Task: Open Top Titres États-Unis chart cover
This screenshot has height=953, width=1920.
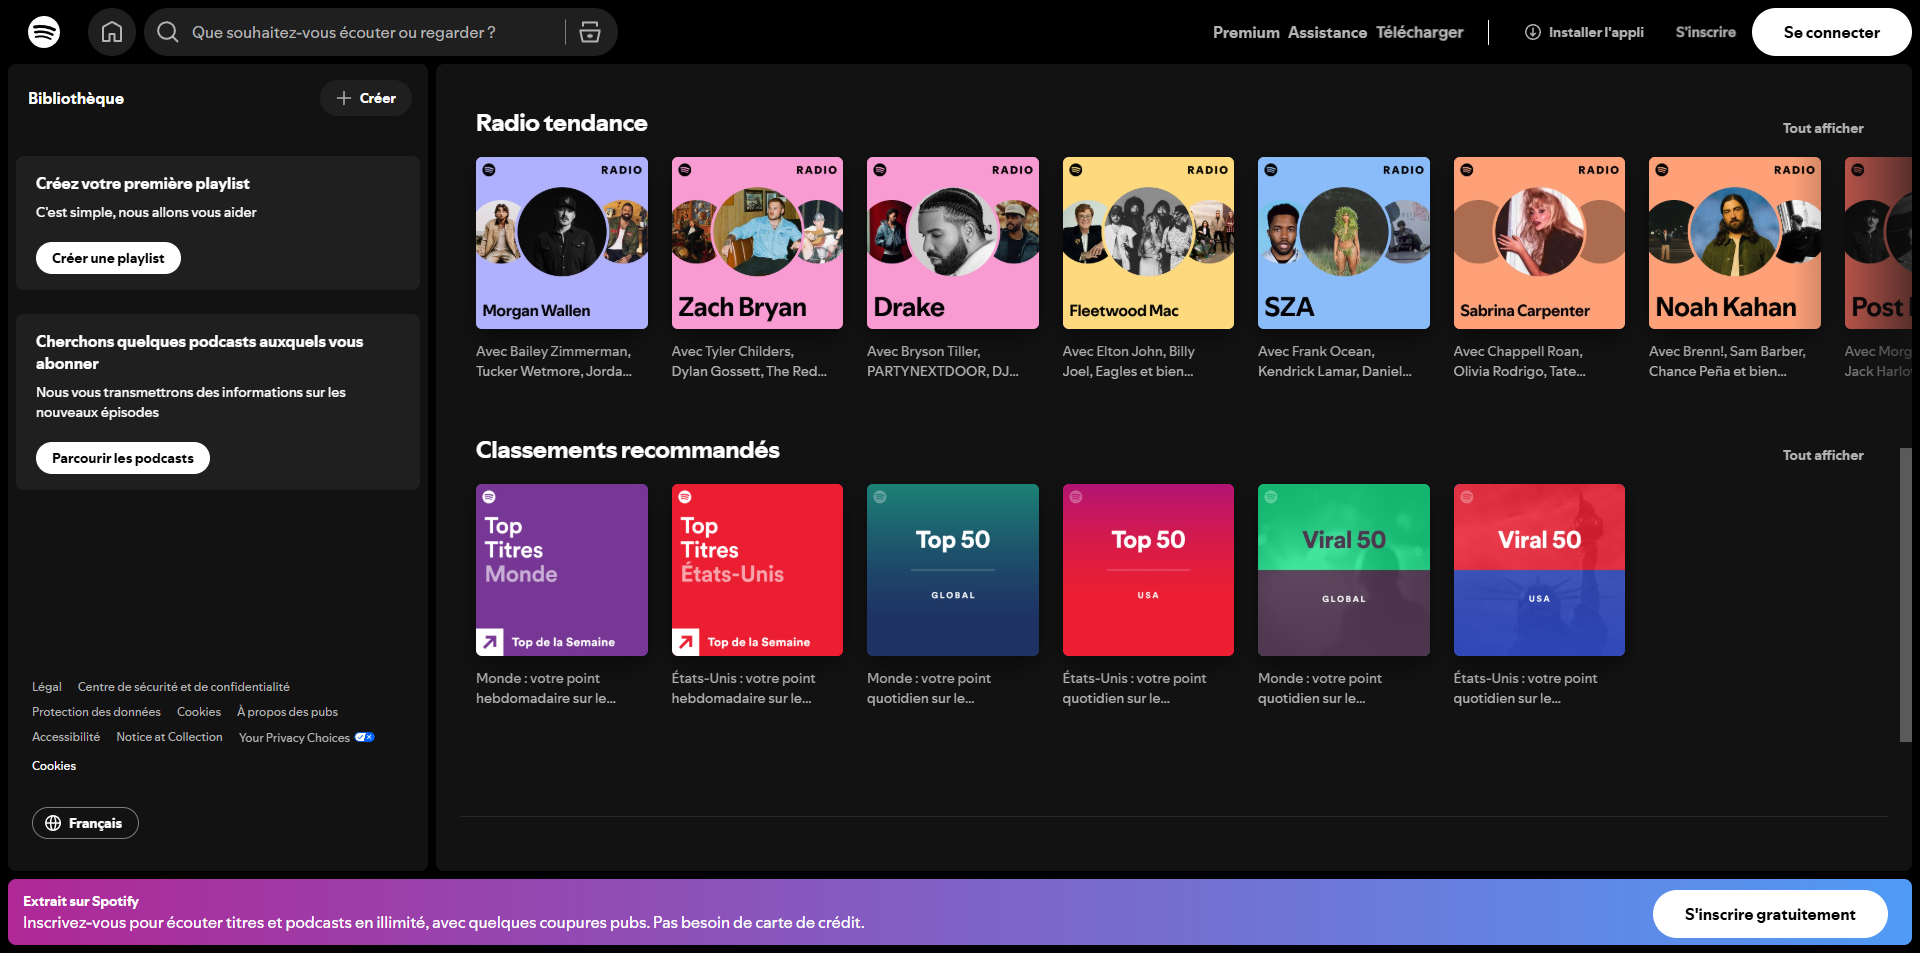Action: (x=757, y=570)
